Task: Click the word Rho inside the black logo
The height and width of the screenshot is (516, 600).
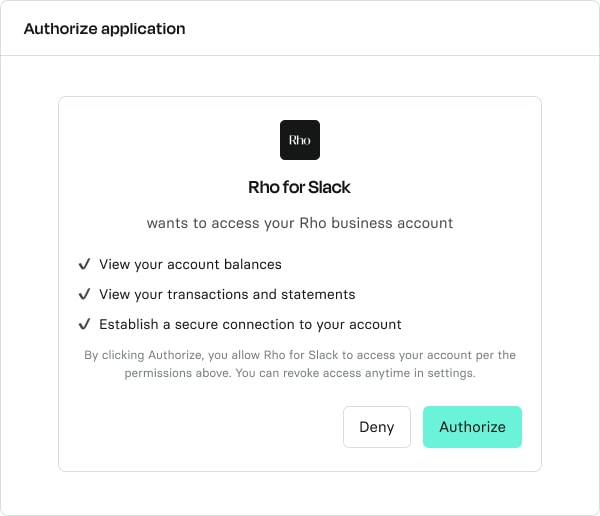Action: pyautogui.click(x=300, y=140)
